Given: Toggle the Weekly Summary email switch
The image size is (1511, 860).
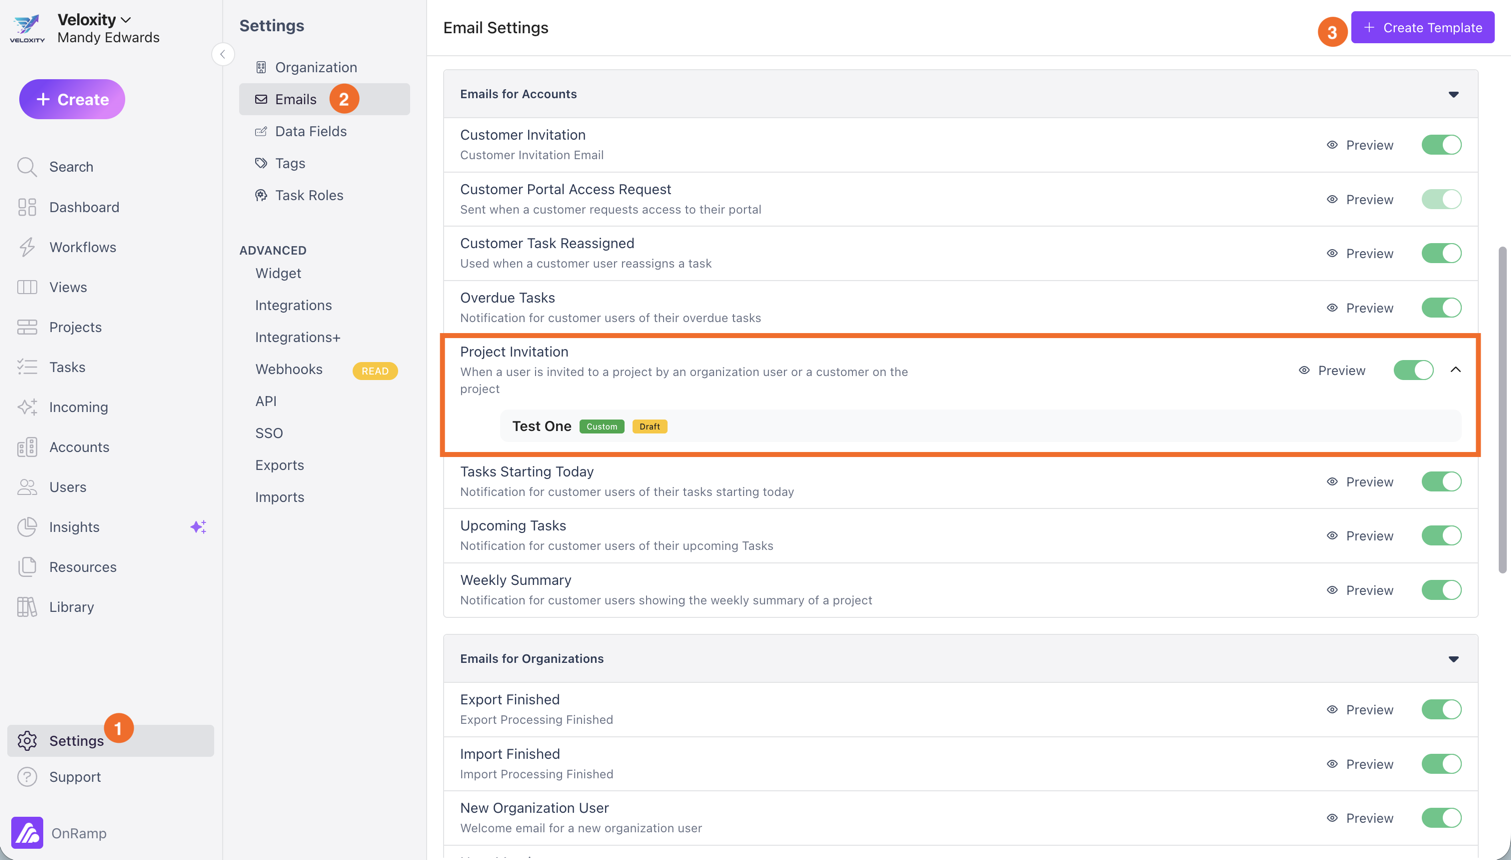Looking at the screenshot, I should tap(1441, 590).
